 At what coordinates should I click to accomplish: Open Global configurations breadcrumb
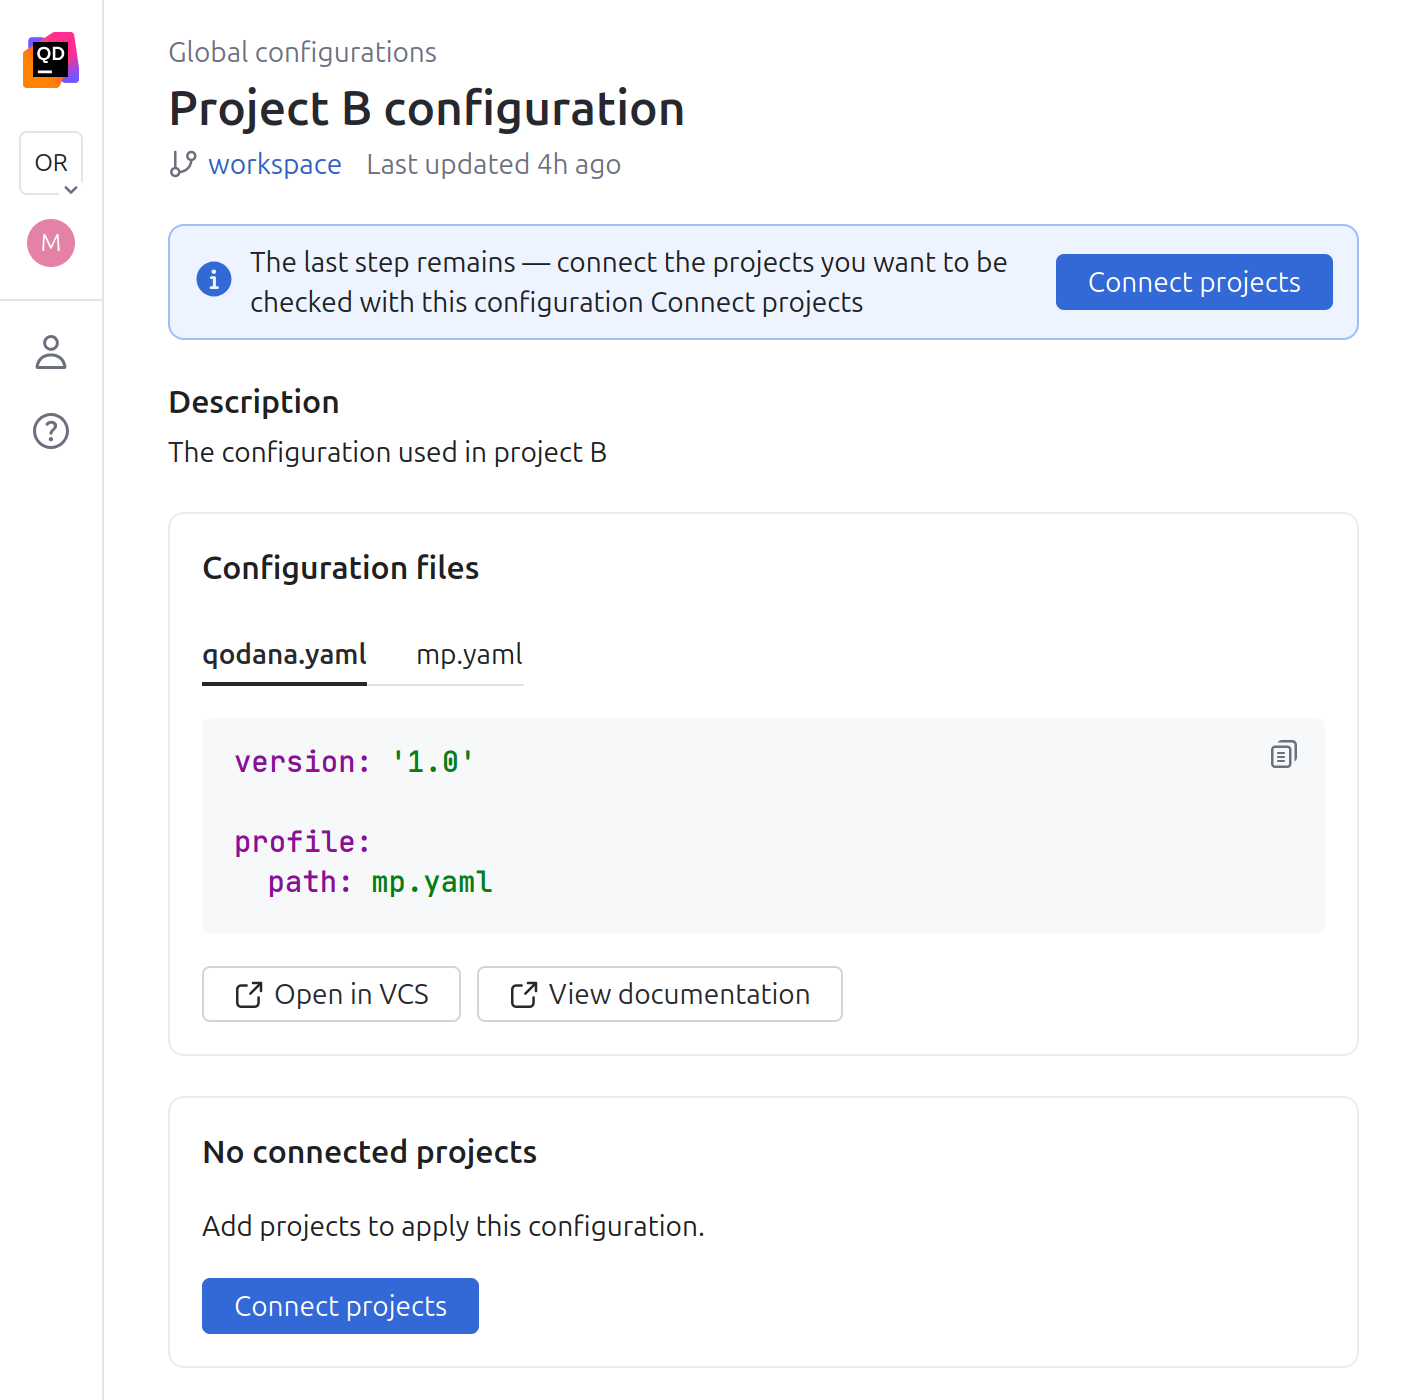click(302, 52)
